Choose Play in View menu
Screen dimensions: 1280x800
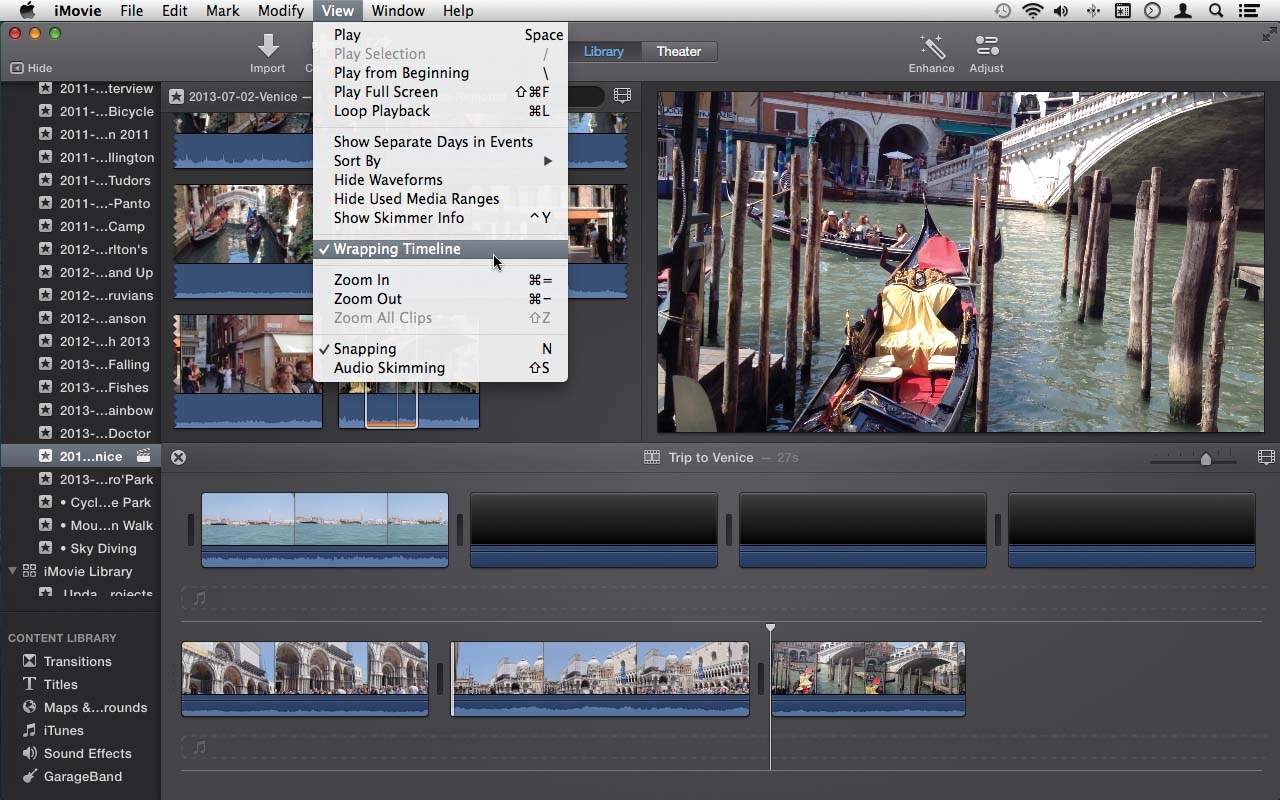pyautogui.click(x=441, y=35)
